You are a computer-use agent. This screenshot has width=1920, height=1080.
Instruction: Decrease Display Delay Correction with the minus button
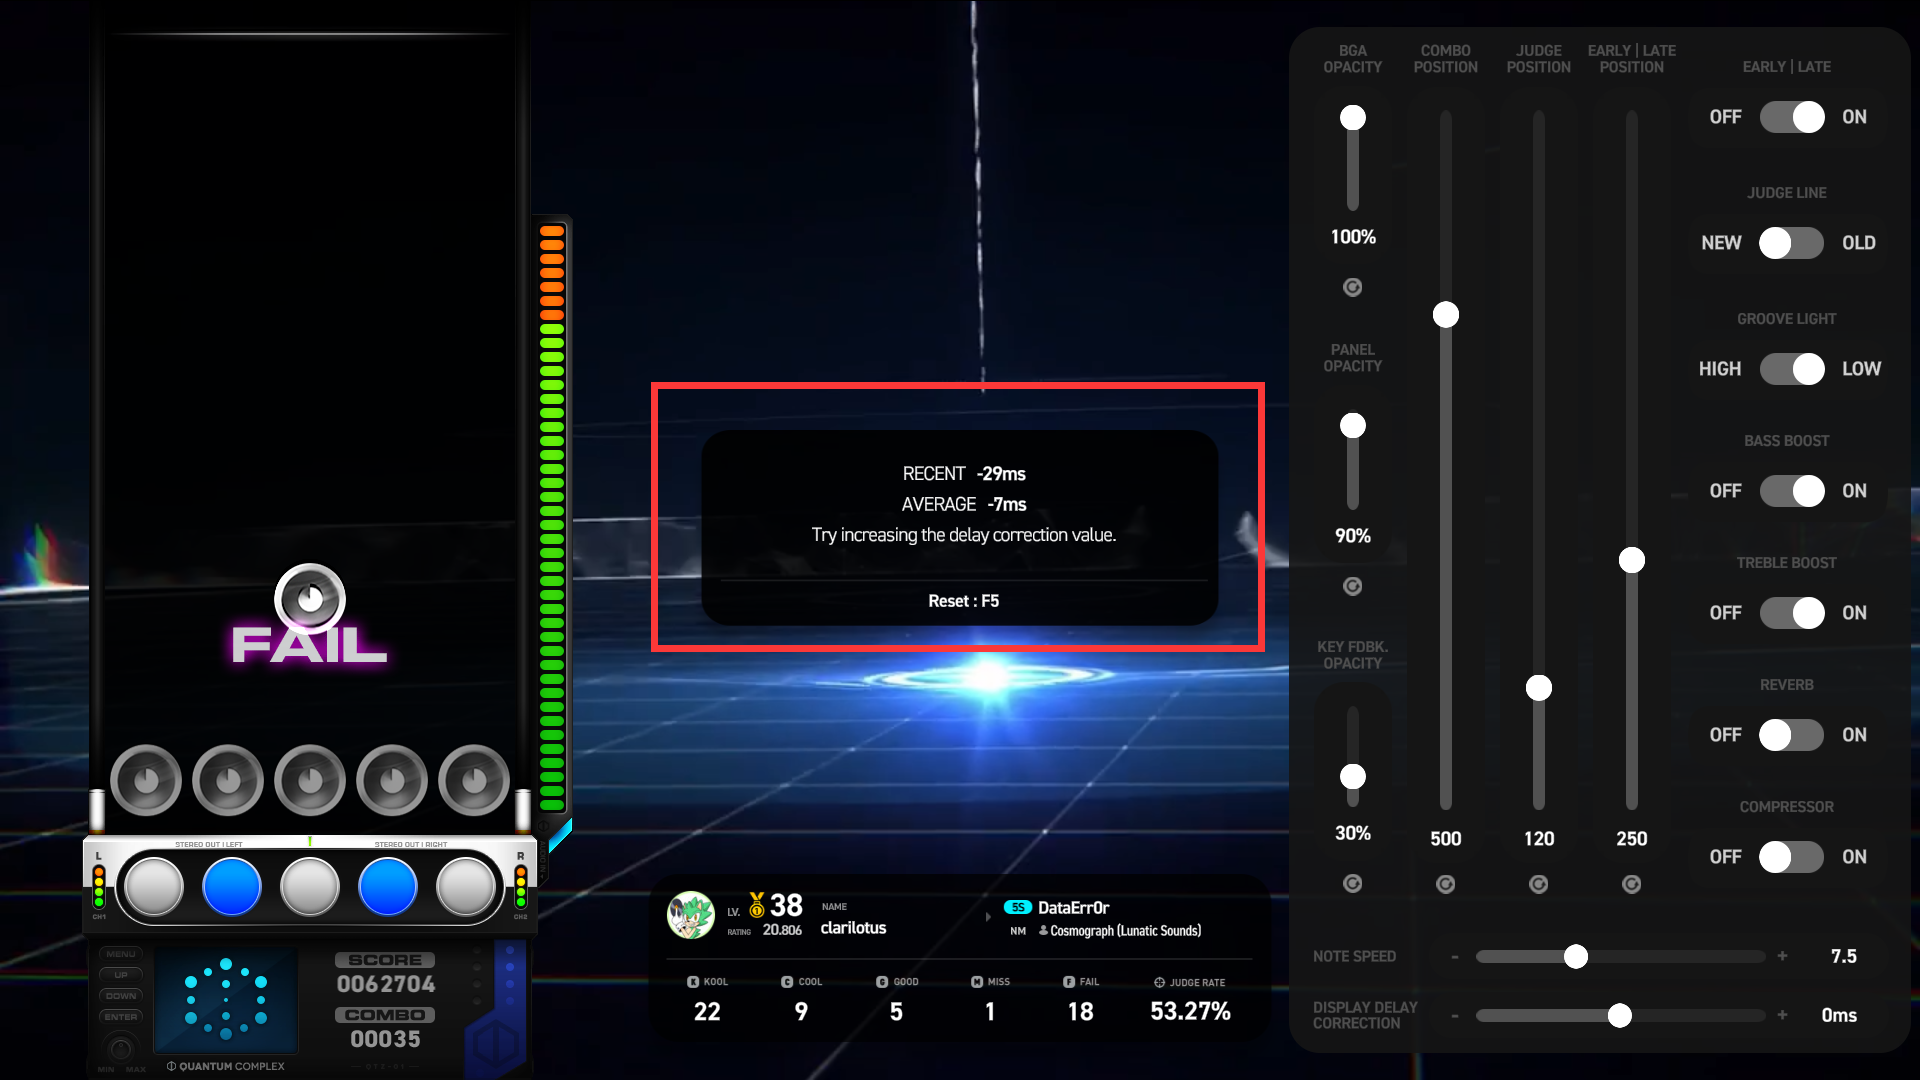1455,1016
